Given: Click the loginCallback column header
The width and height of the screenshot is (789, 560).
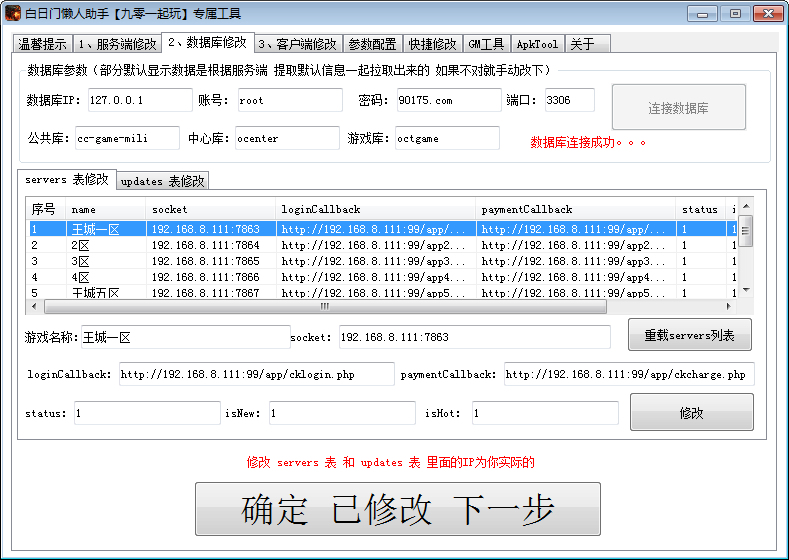Looking at the screenshot, I should click(374, 209).
